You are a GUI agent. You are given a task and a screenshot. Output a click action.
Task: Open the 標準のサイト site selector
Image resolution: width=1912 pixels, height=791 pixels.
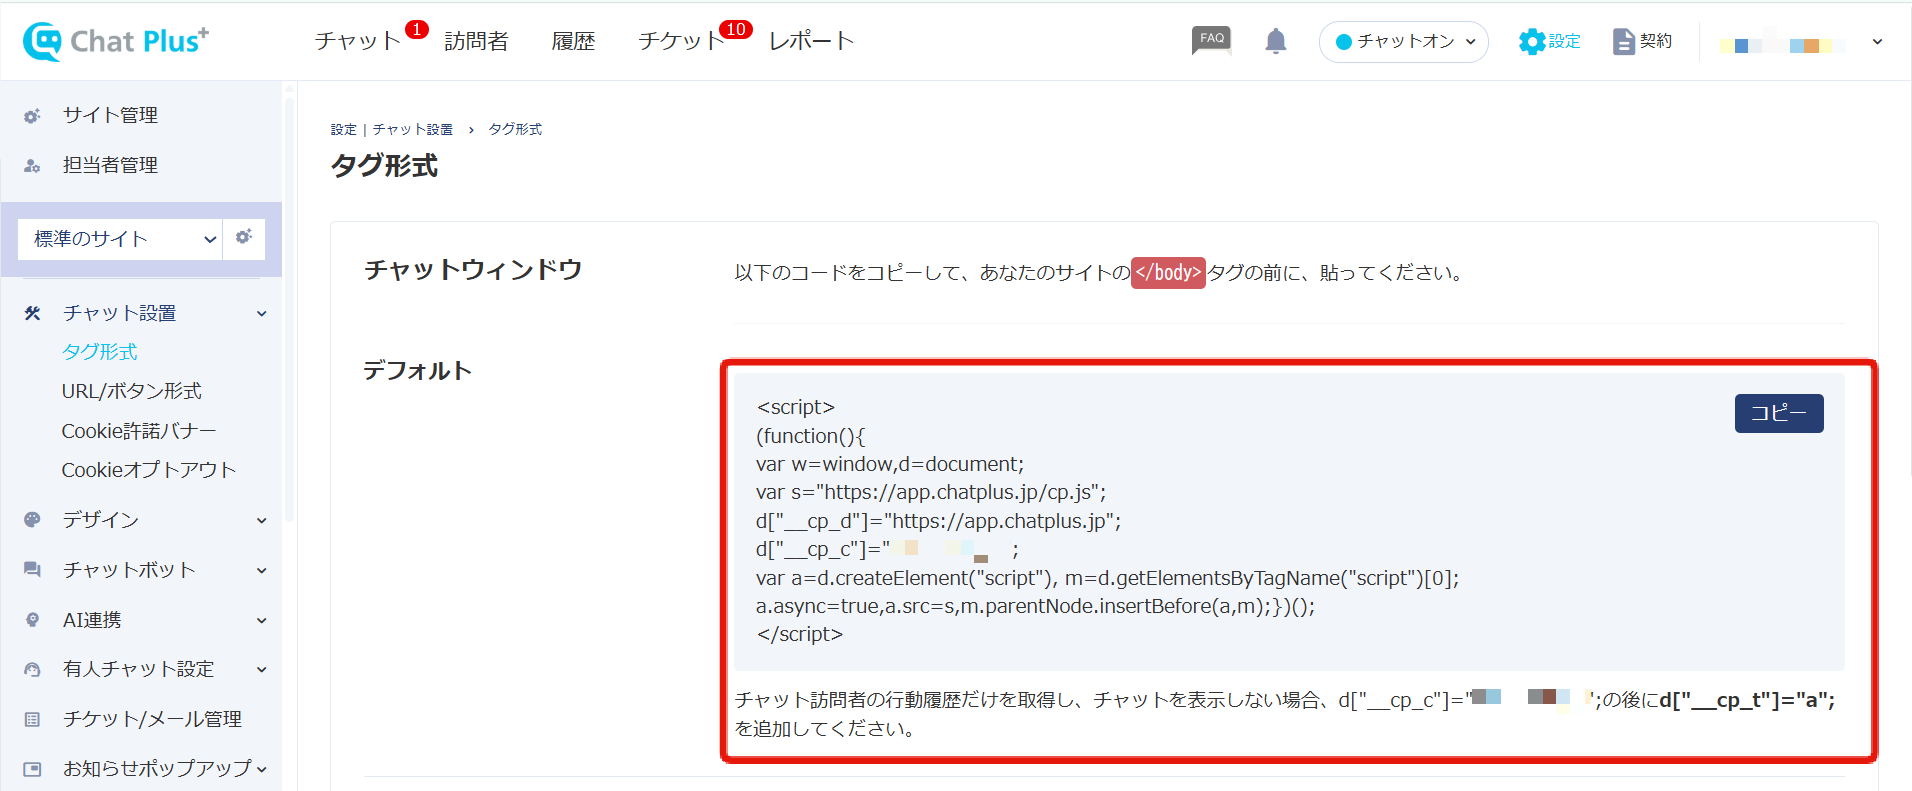click(119, 239)
